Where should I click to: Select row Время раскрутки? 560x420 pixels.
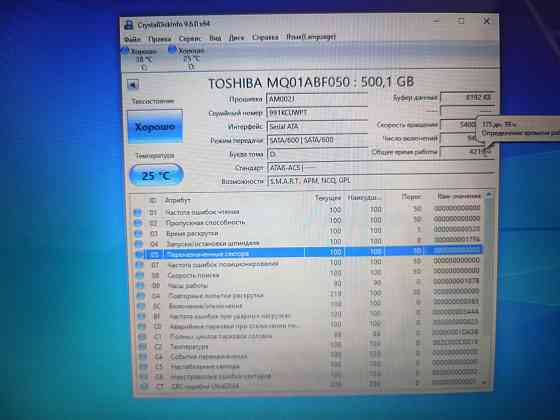(307, 233)
